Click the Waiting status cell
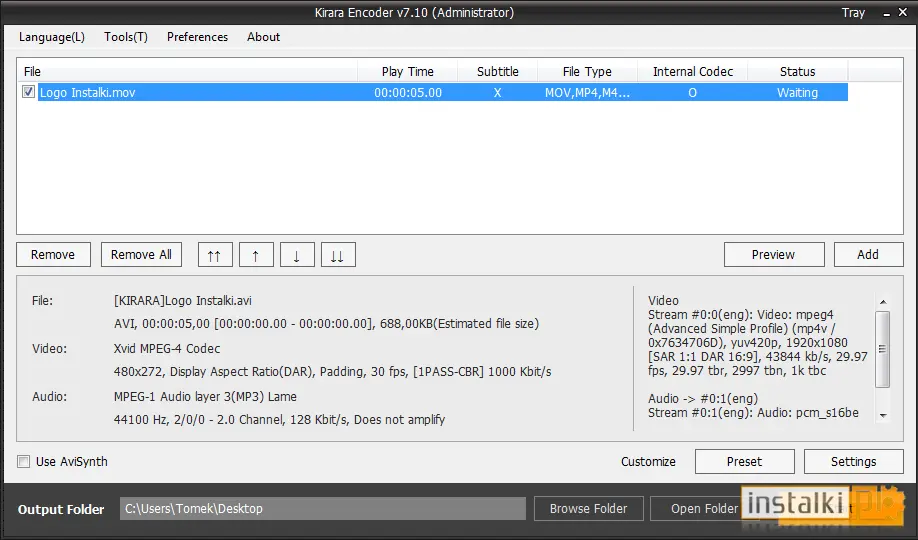 (x=797, y=93)
